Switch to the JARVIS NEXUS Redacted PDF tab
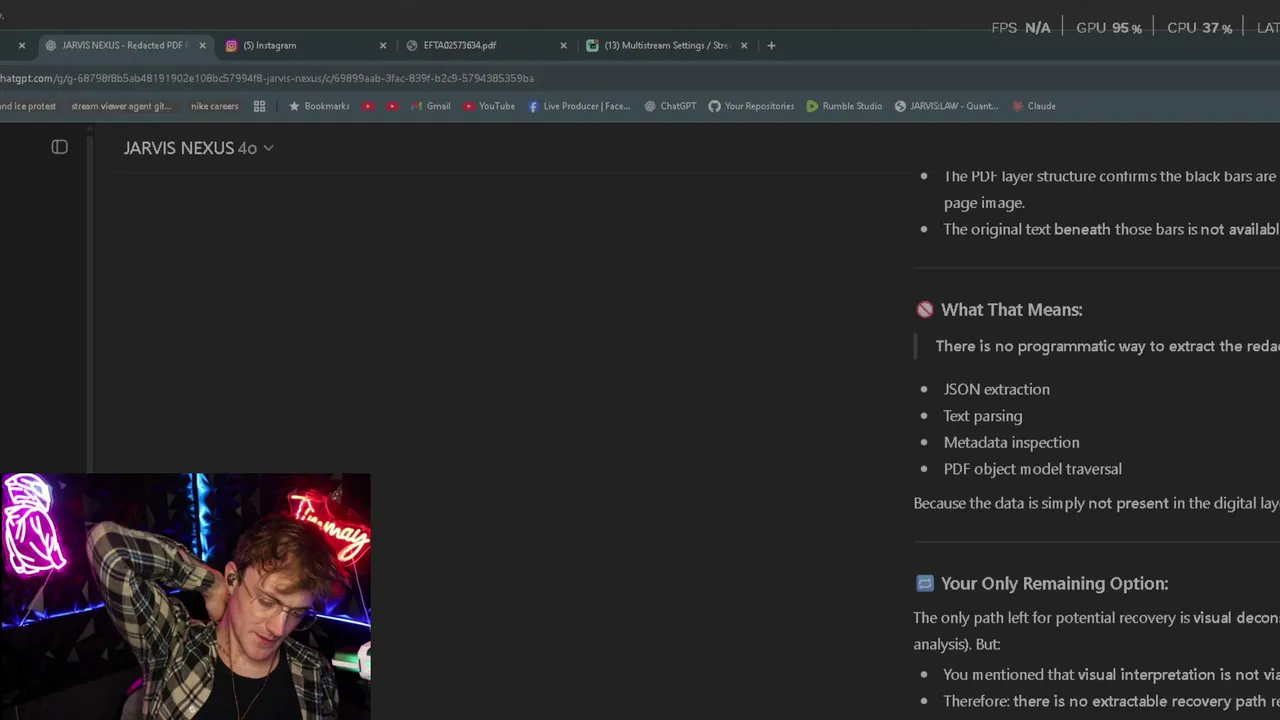 click(125, 45)
